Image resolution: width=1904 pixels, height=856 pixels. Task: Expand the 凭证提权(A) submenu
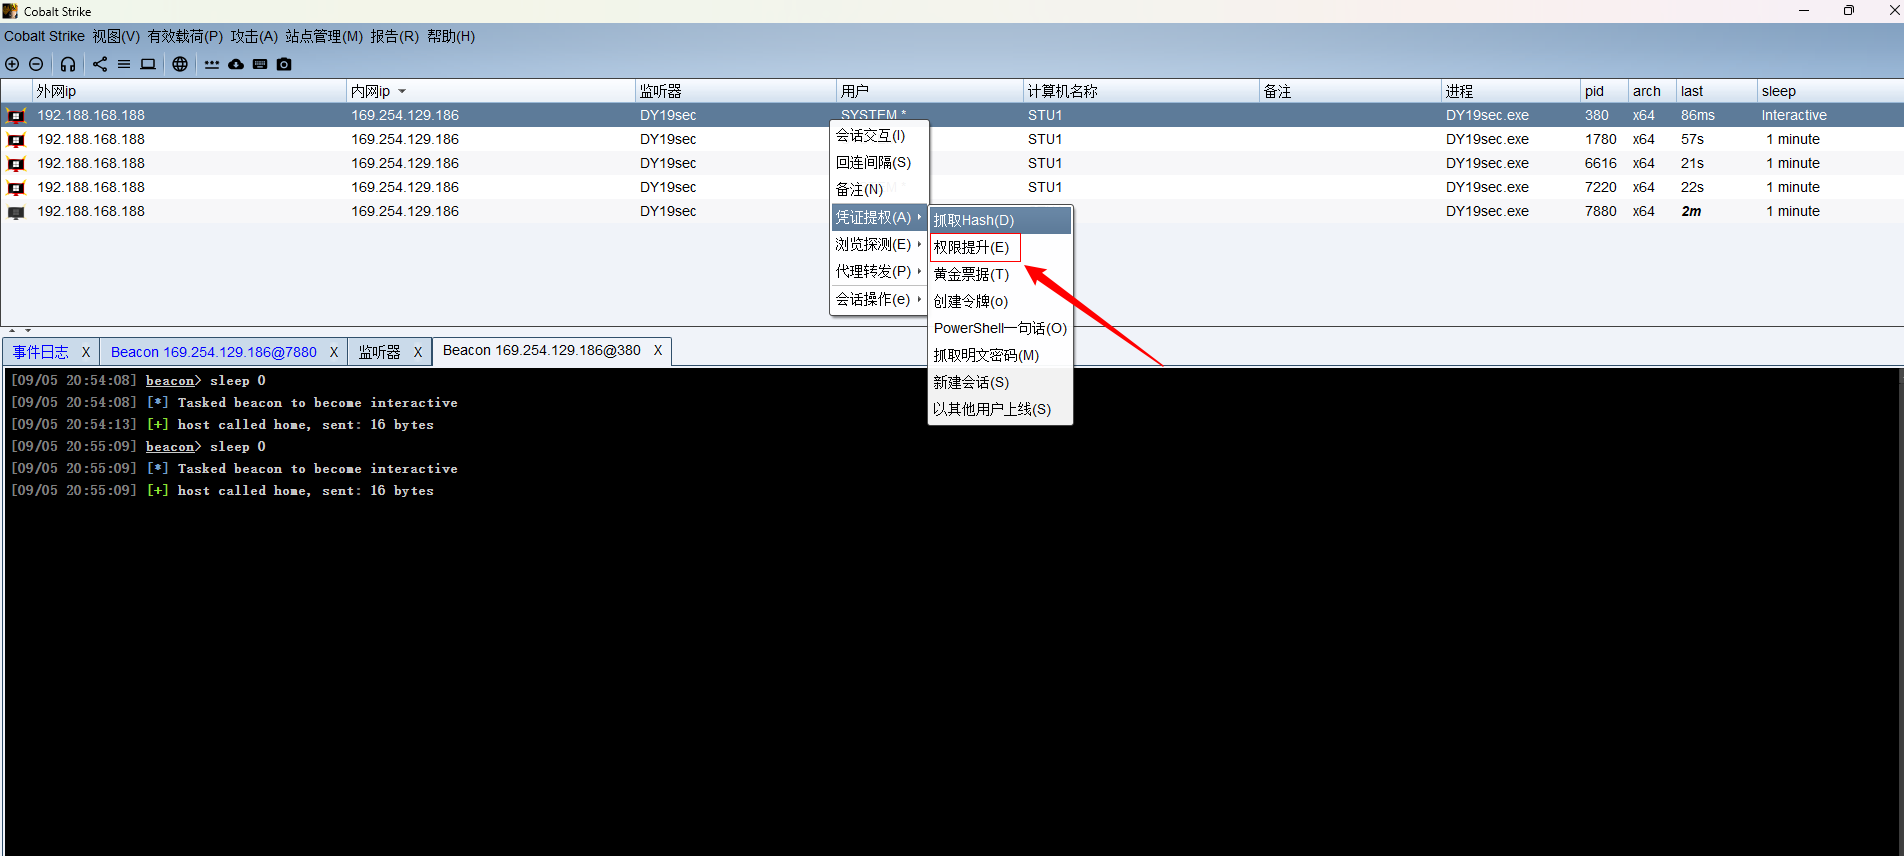coord(879,217)
